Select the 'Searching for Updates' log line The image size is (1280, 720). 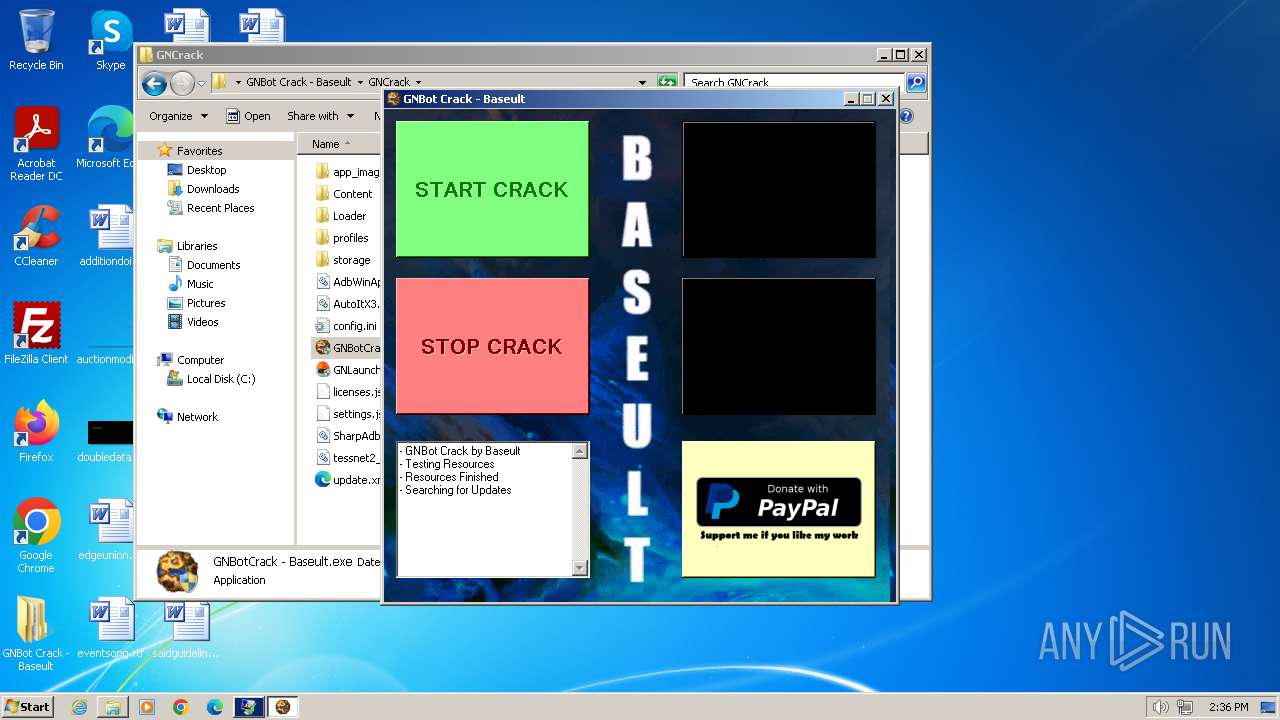pyautogui.click(x=458, y=490)
